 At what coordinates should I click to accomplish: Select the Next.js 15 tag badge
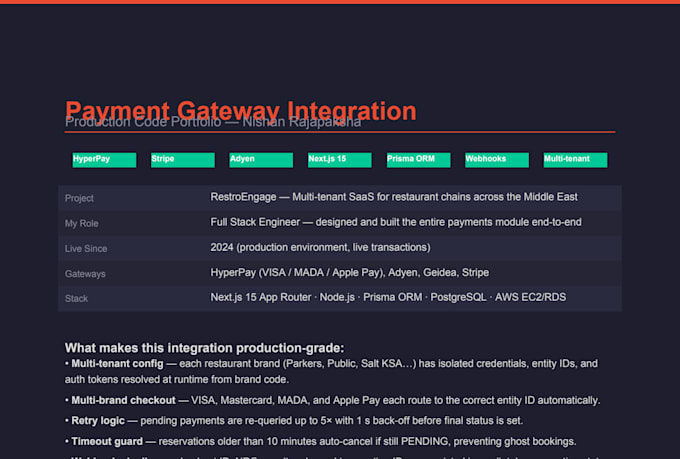coord(340,160)
